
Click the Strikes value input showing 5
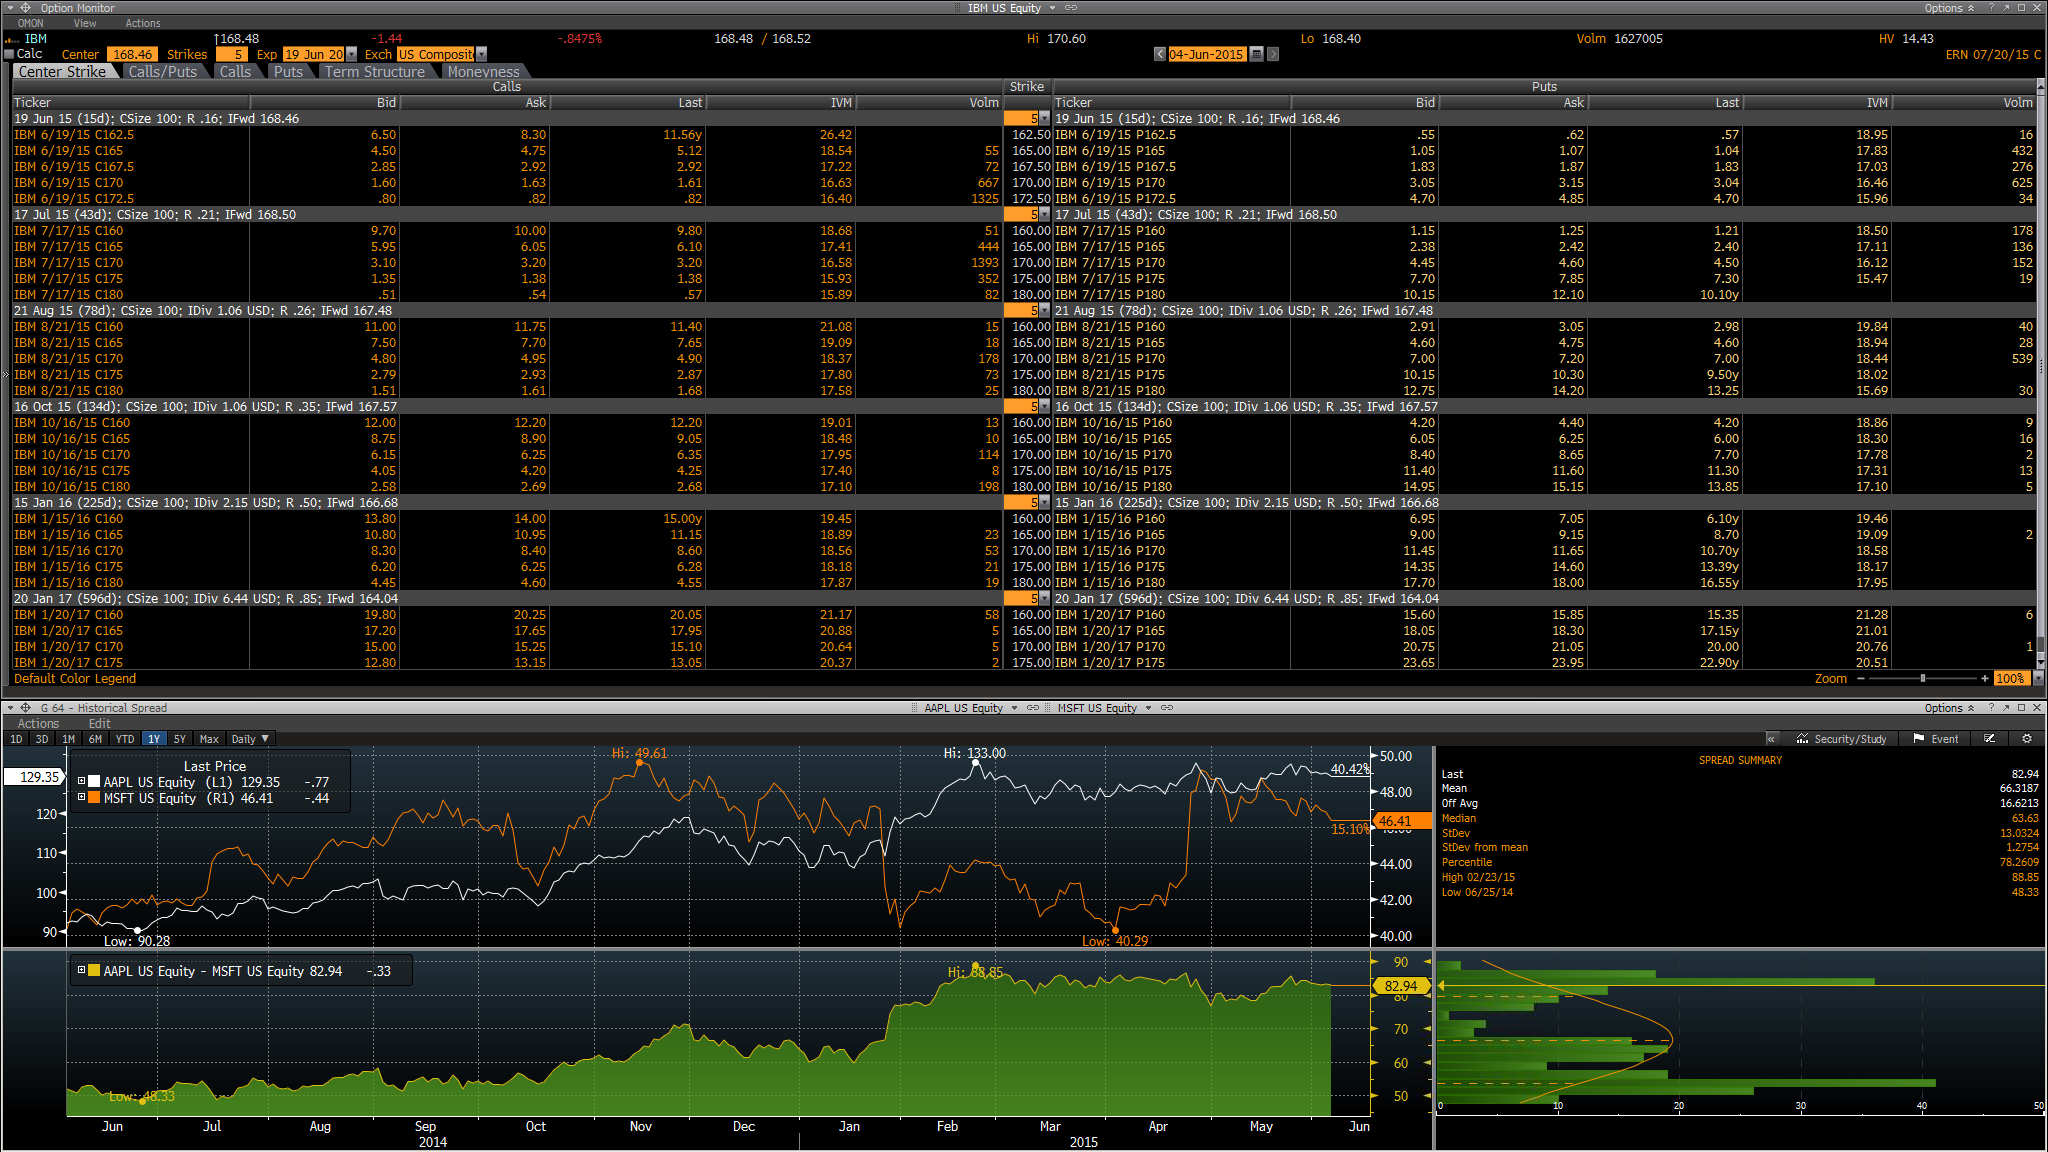[x=231, y=54]
